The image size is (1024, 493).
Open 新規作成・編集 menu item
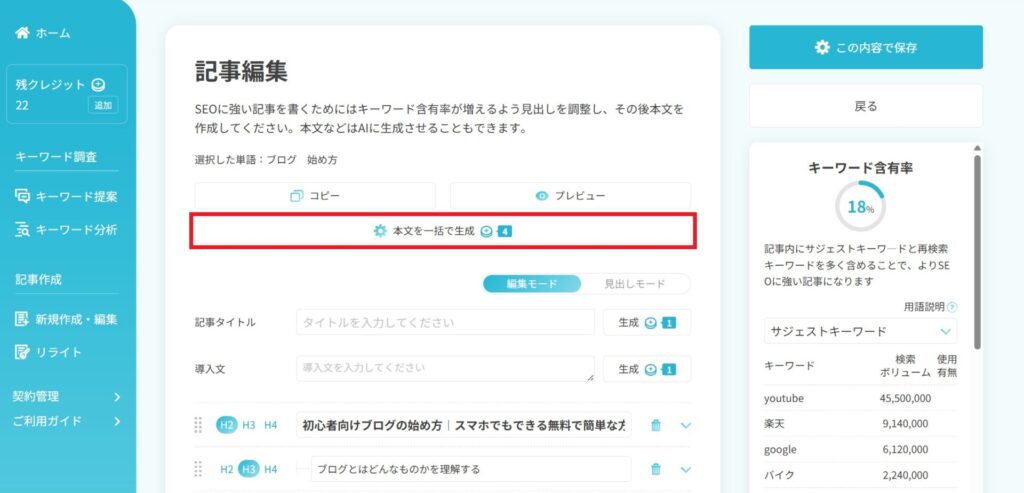pyautogui.click(x=66, y=319)
